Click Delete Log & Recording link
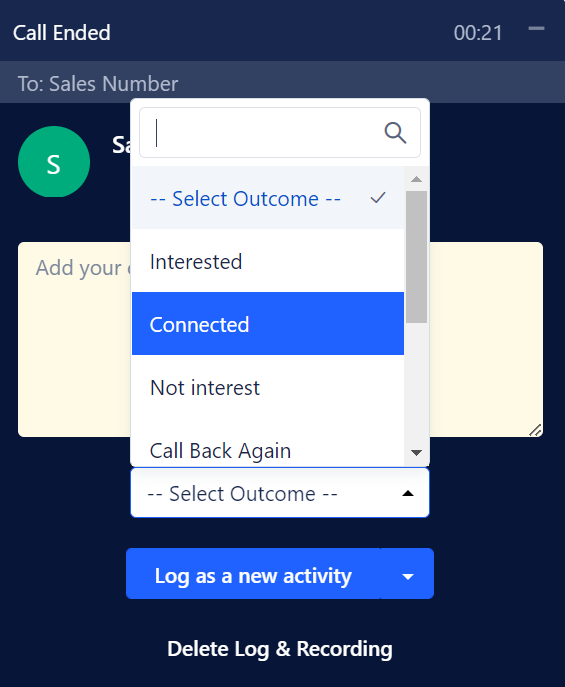The height and width of the screenshot is (687, 565). pyautogui.click(x=280, y=649)
